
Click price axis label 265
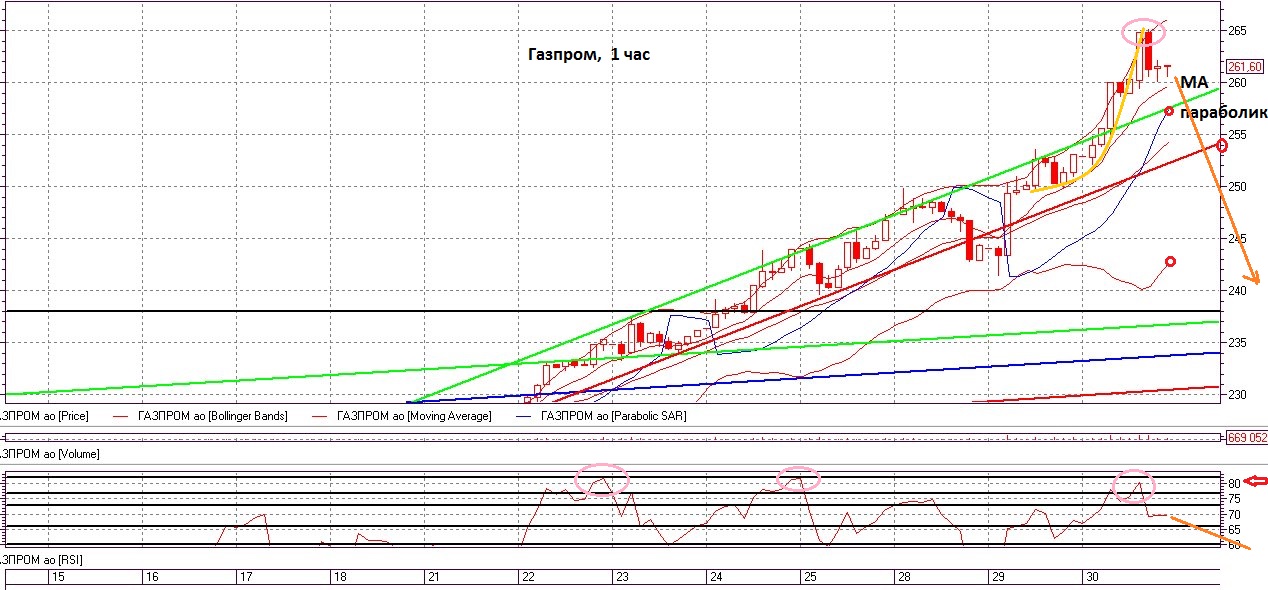coord(1236,31)
